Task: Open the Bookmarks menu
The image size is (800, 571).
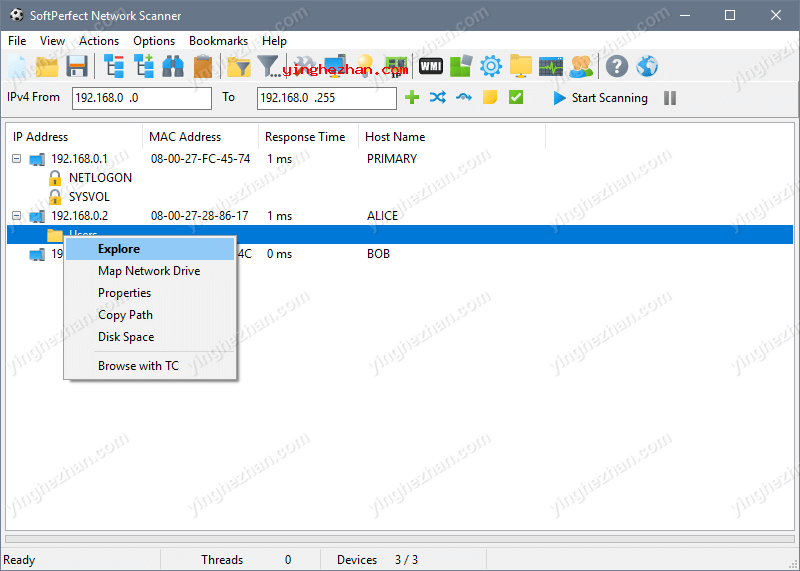Action: pos(218,41)
